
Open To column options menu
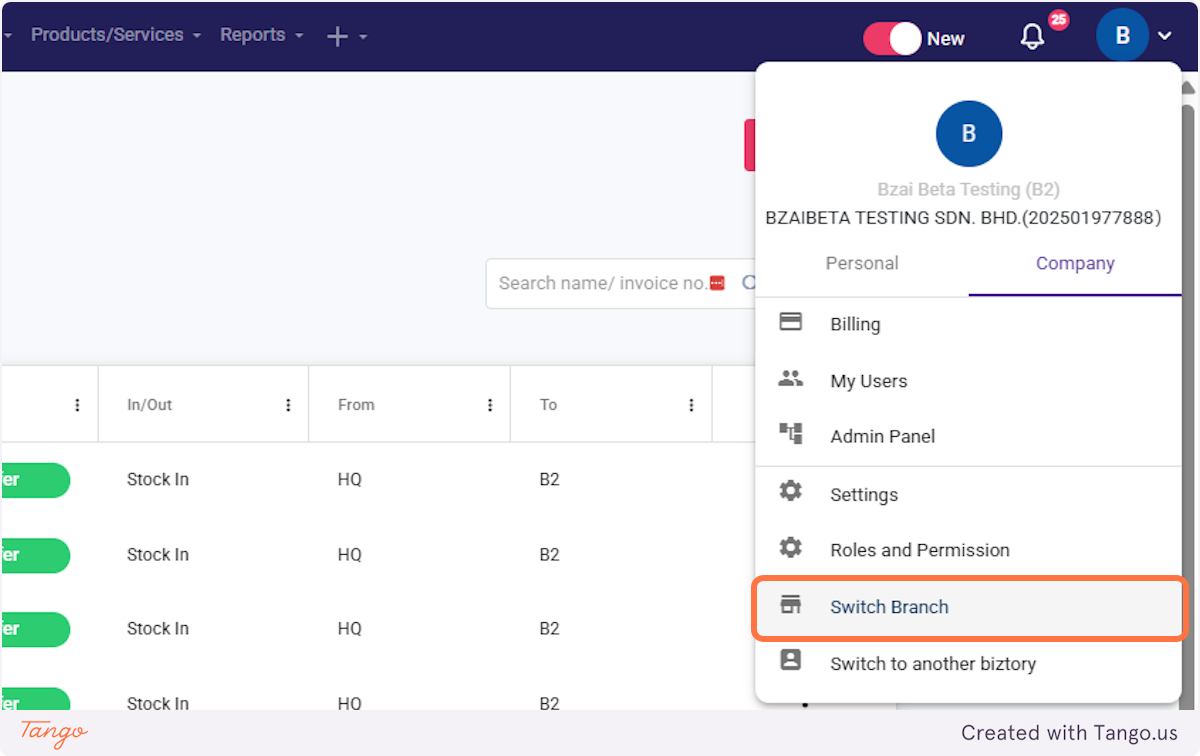point(691,405)
